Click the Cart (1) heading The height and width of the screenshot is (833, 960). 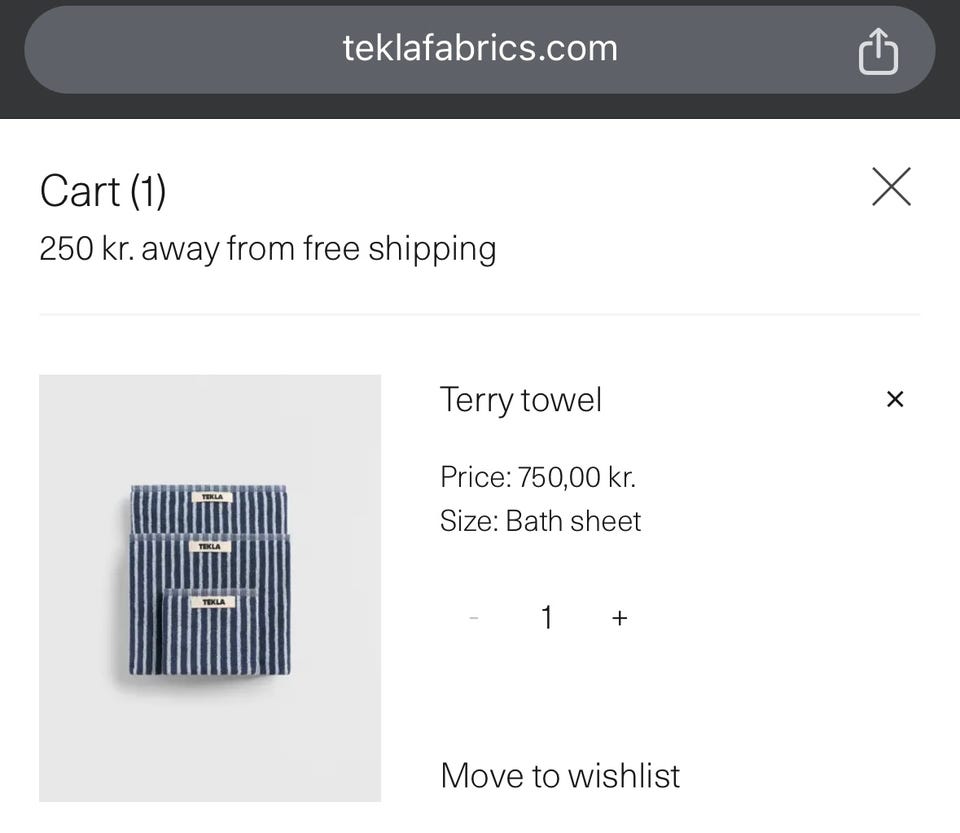coord(102,191)
